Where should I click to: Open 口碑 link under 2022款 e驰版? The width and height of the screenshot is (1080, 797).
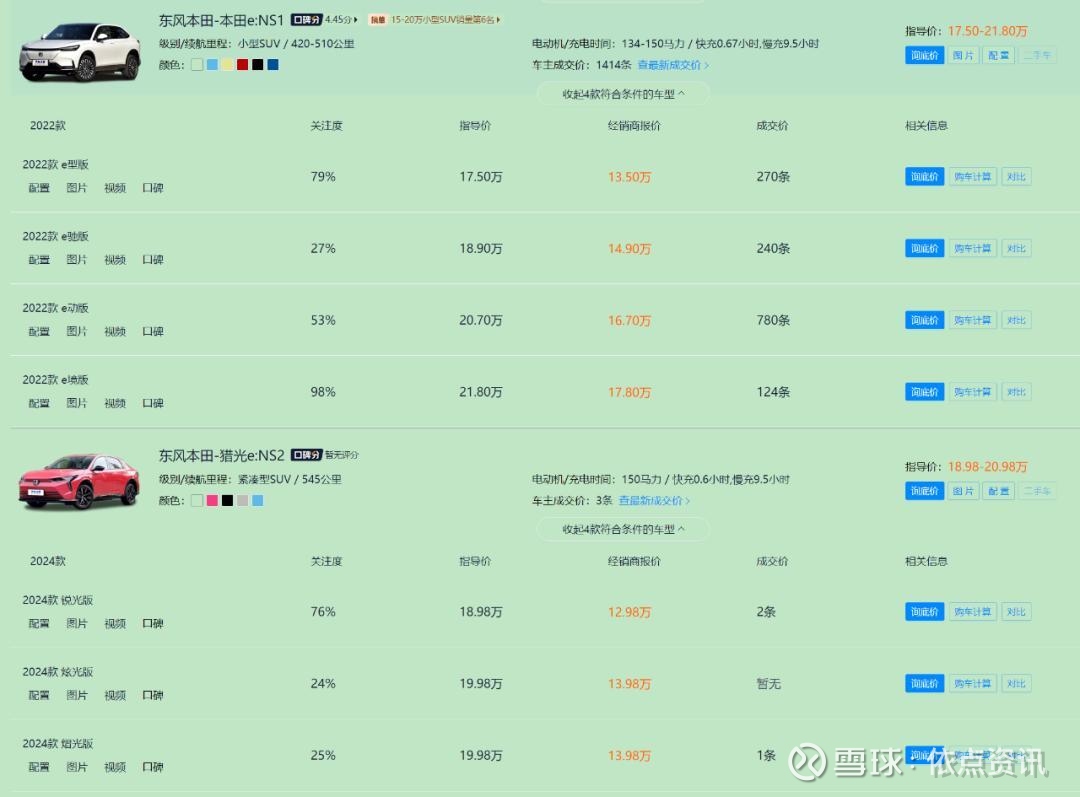tap(152, 260)
